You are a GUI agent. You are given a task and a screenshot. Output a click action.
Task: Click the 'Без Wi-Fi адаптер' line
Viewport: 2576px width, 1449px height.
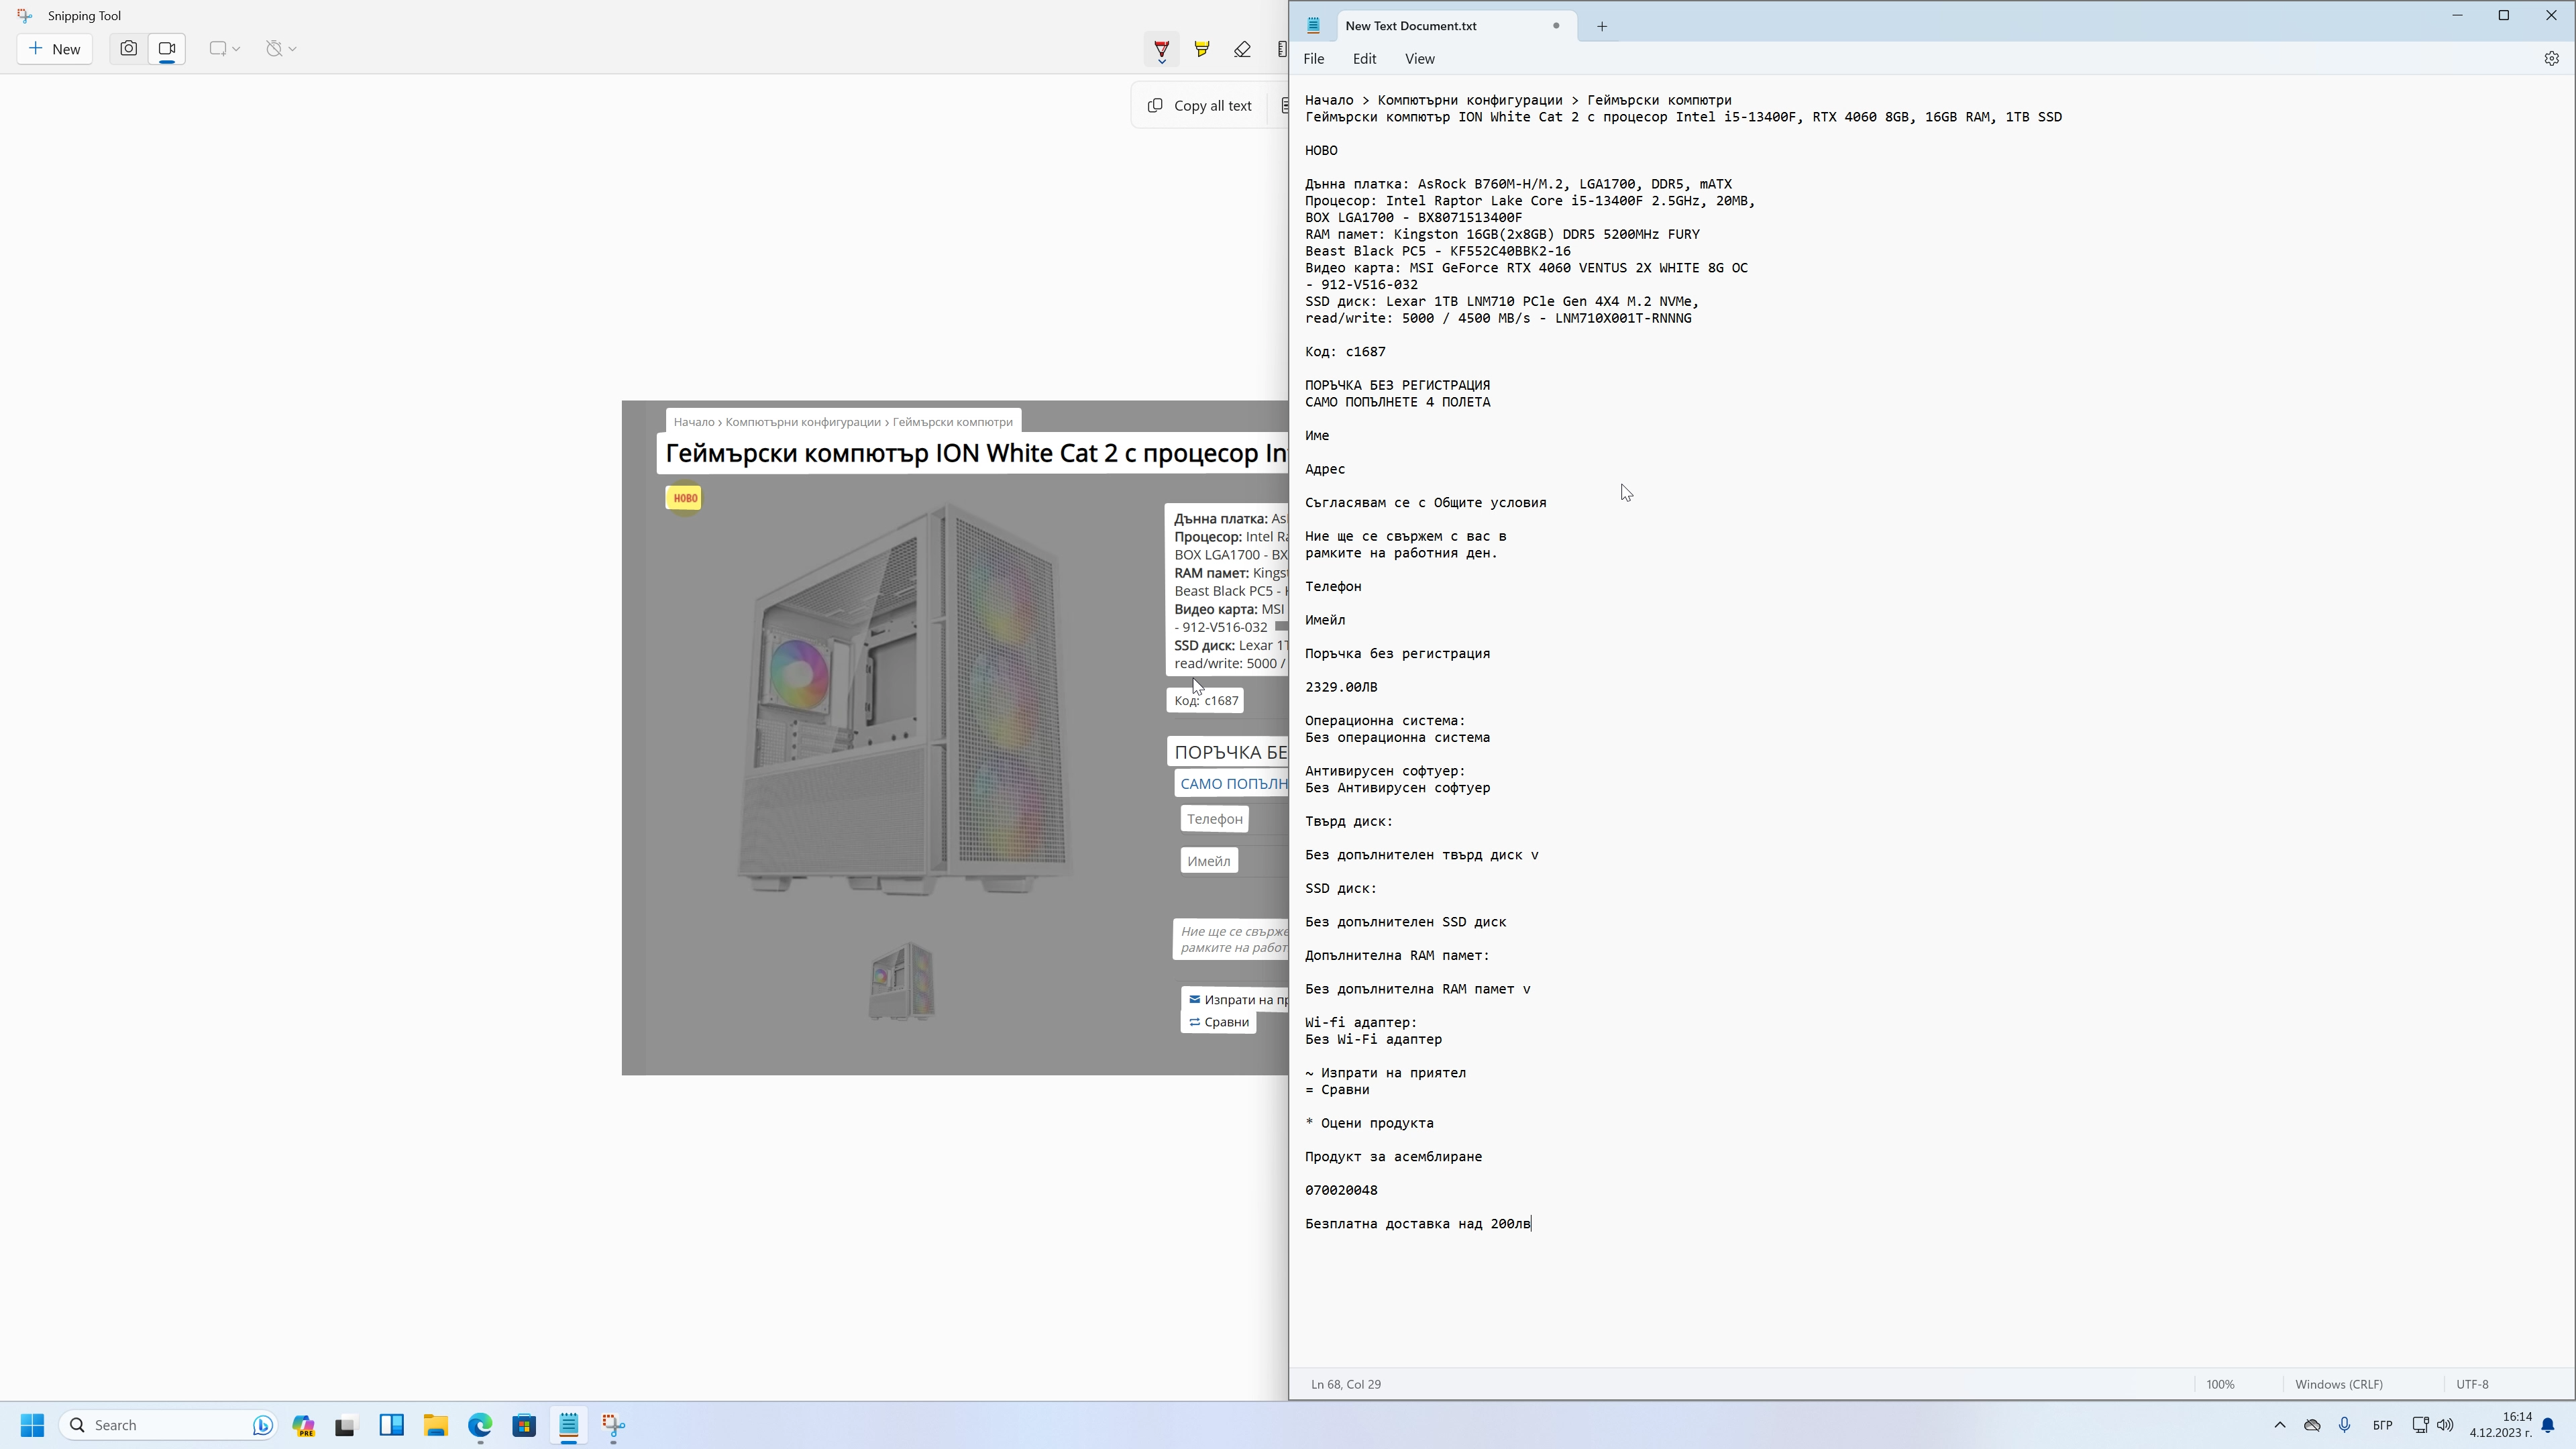click(1373, 1040)
